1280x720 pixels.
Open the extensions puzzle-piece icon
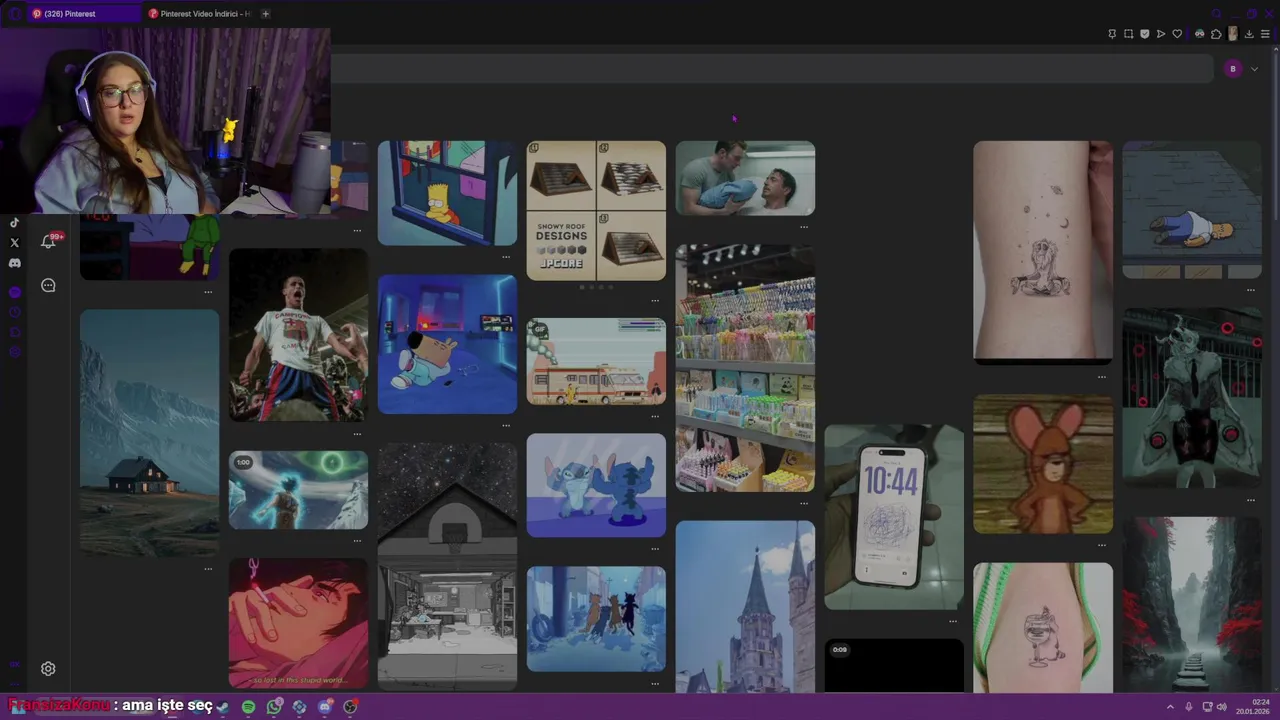[1216, 34]
